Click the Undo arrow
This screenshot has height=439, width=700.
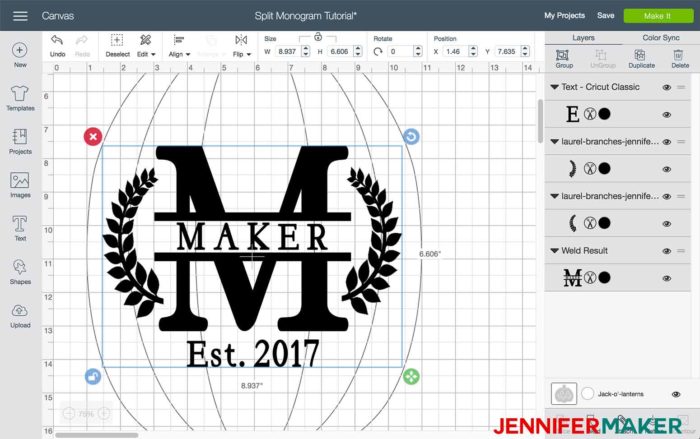tap(57, 40)
